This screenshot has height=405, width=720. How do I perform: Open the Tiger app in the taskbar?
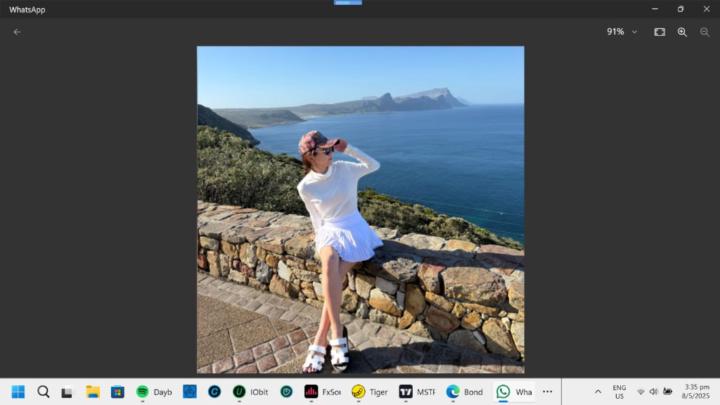pyautogui.click(x=369, y=392)
